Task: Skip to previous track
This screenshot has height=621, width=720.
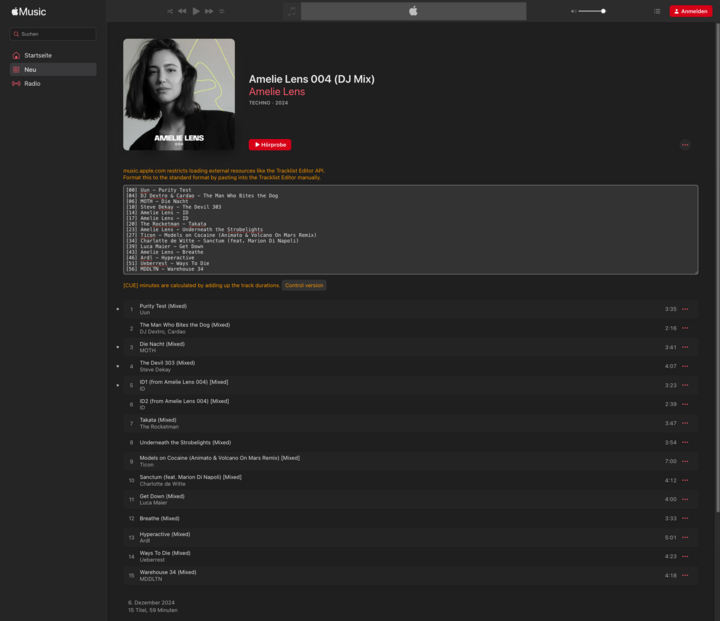Action: 182,11
